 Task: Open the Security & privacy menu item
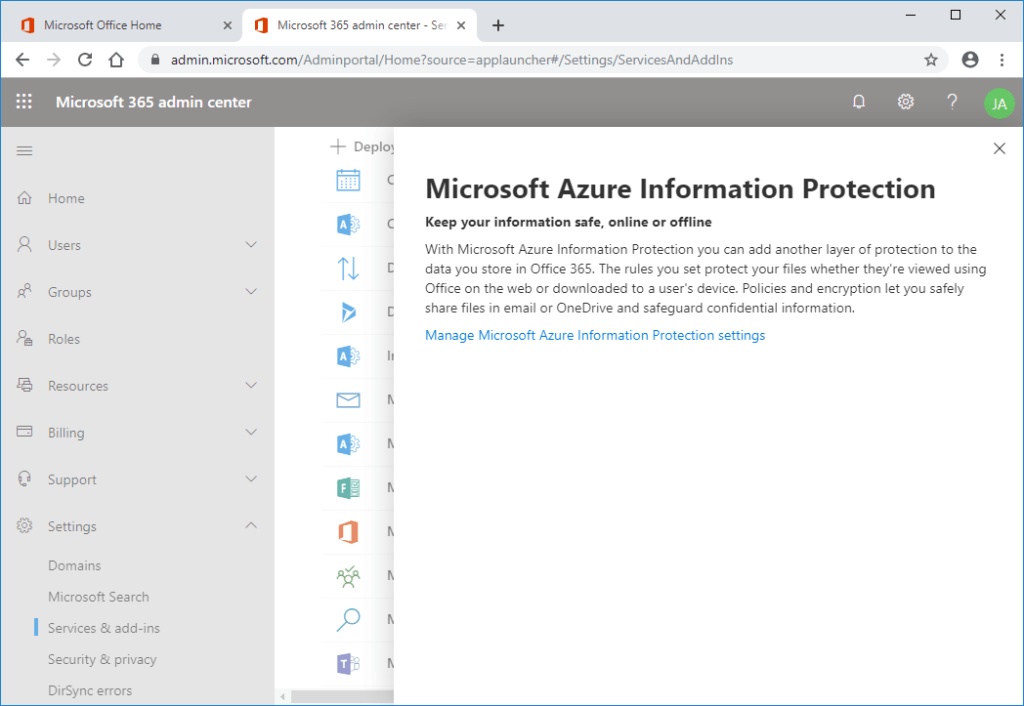pos(103,659)
